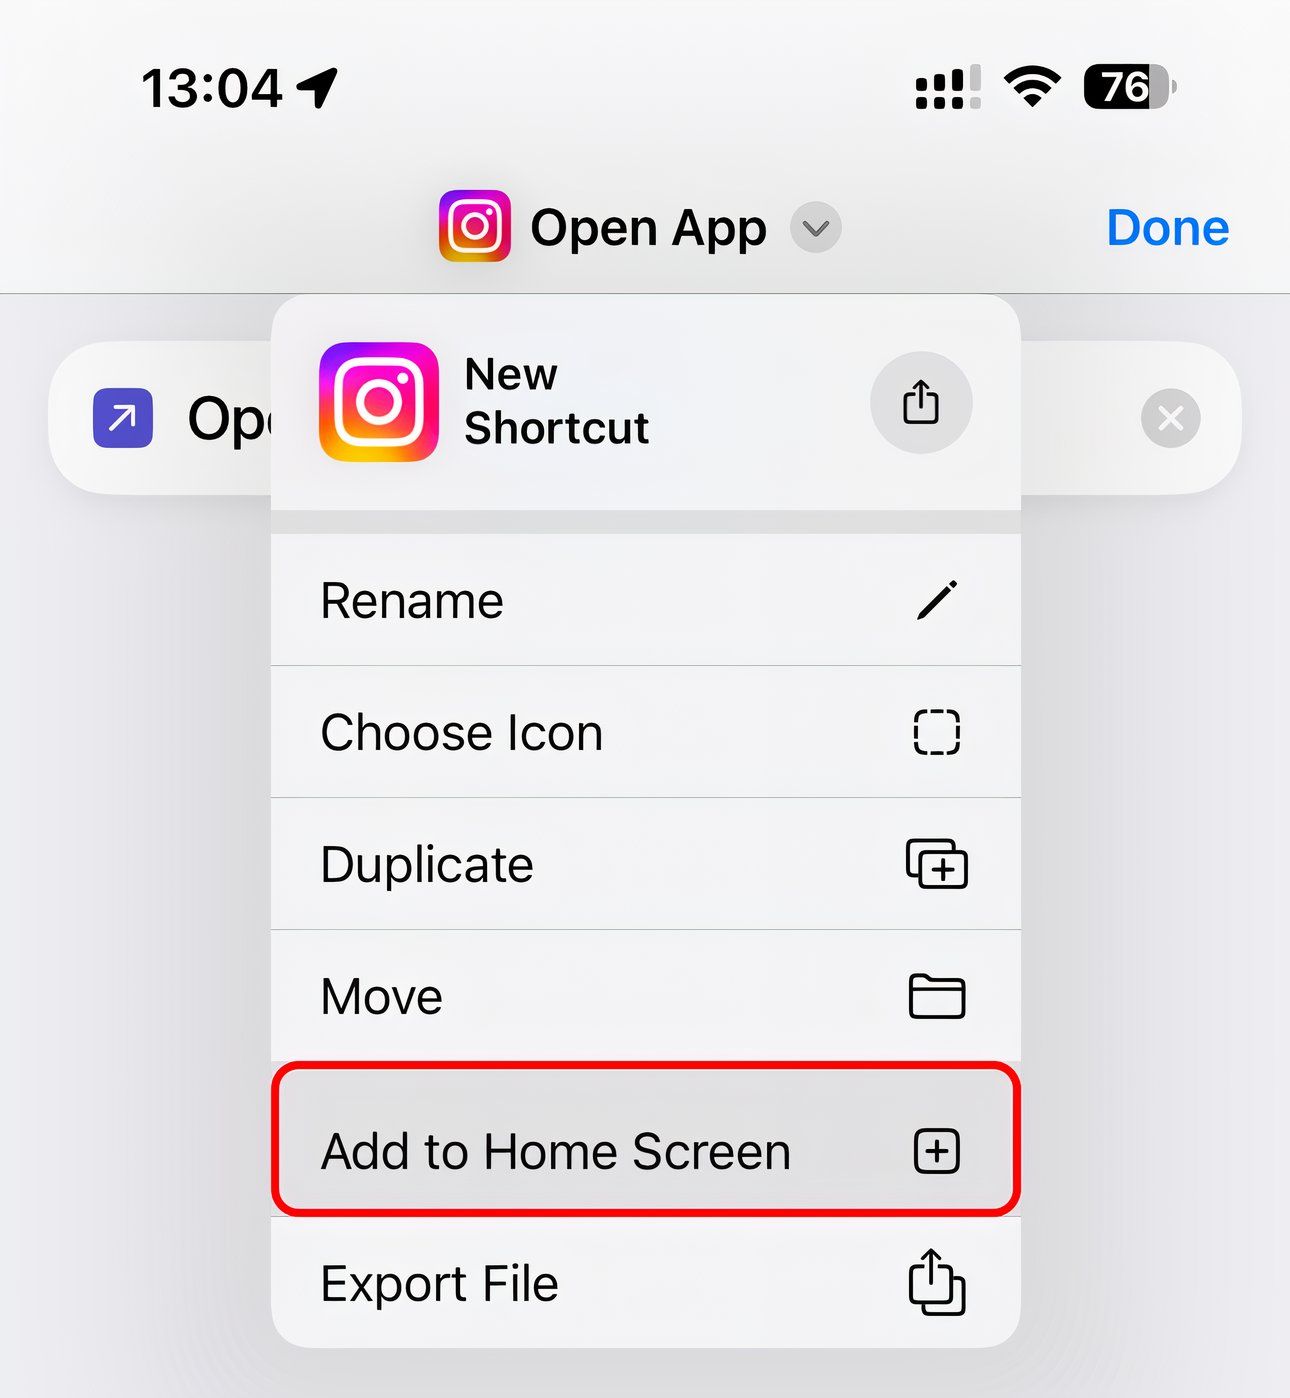
Task: Remove the action with the gray X button
Action: point(1171,418)
